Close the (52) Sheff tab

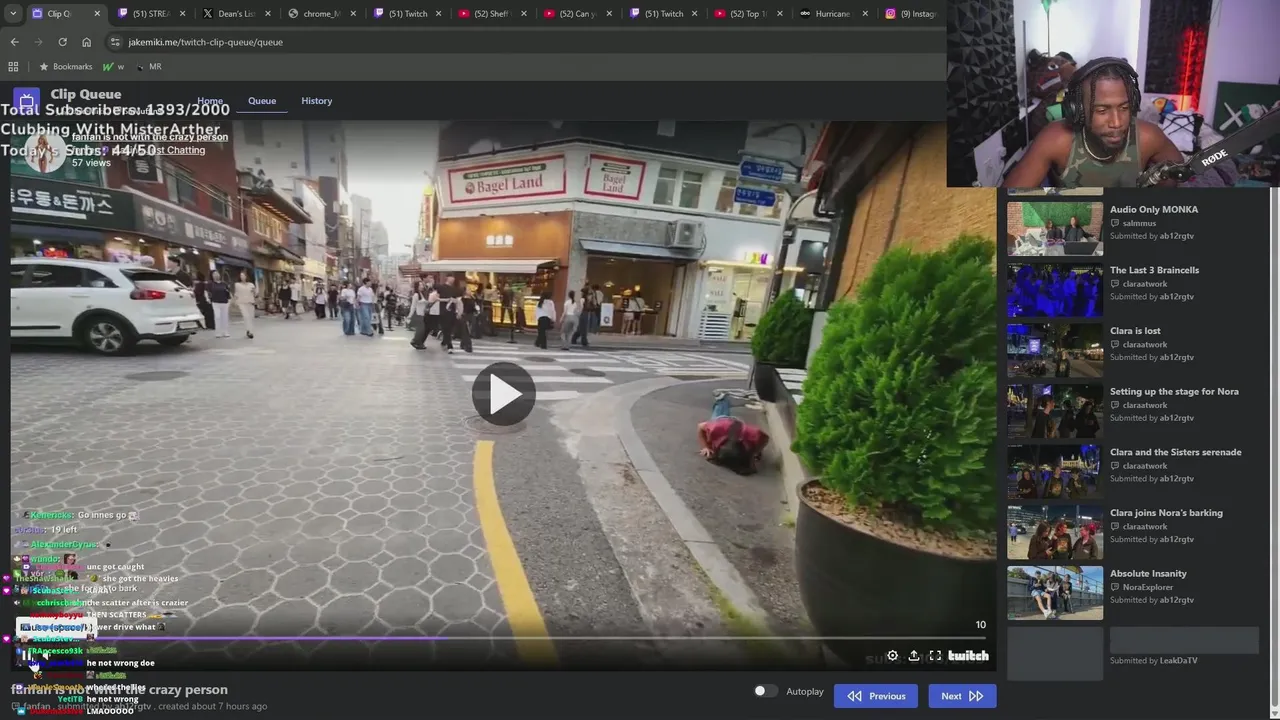pos(524,14)
